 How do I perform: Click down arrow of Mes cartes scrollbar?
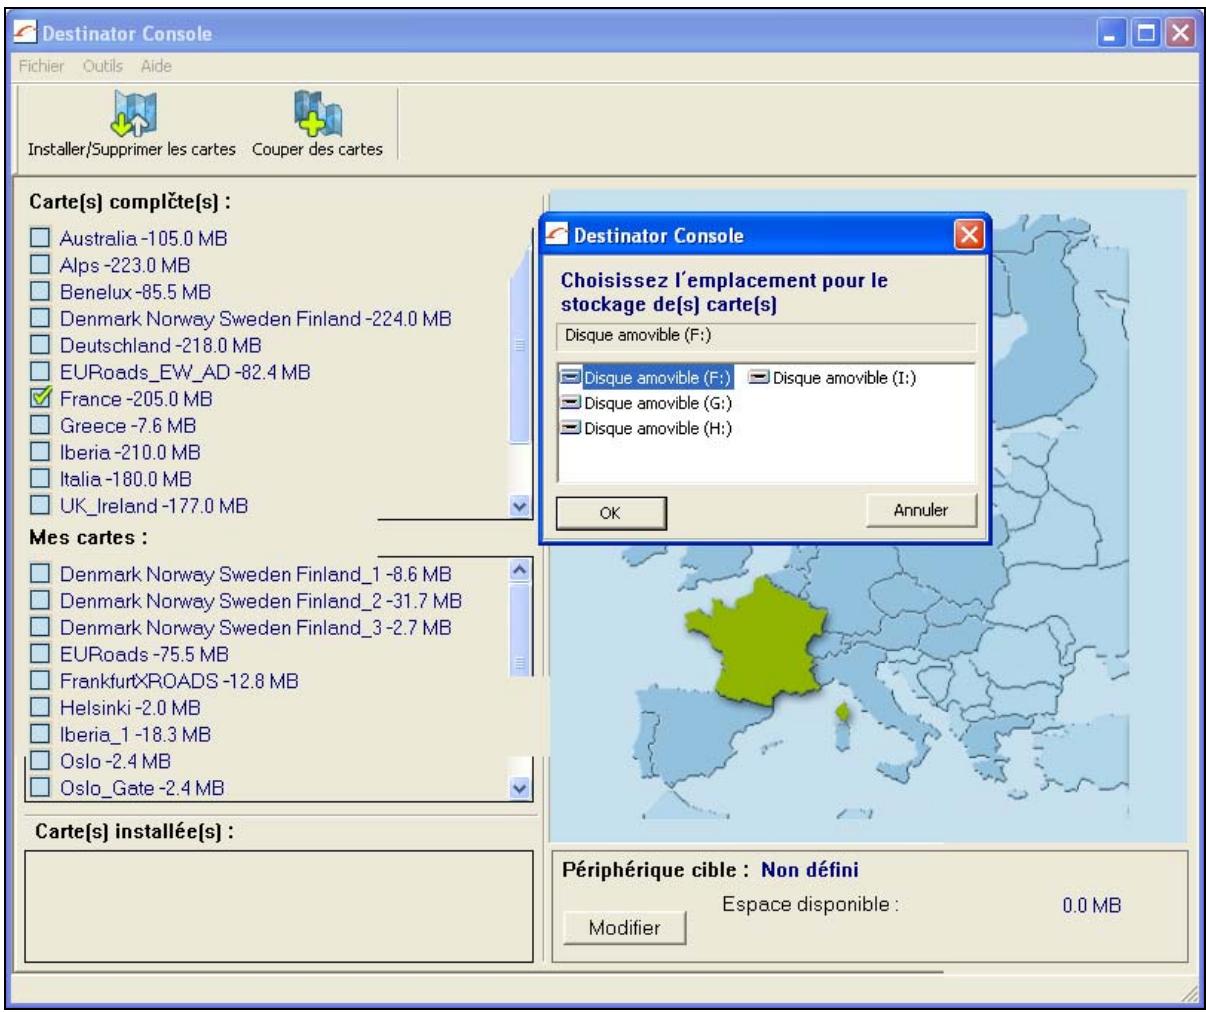click(519, 789)
